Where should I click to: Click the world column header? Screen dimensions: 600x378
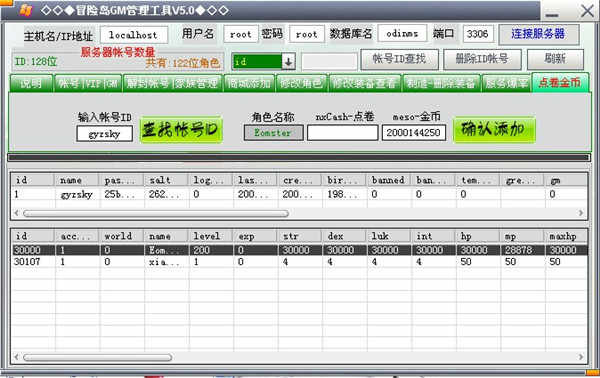pos(122,236)
